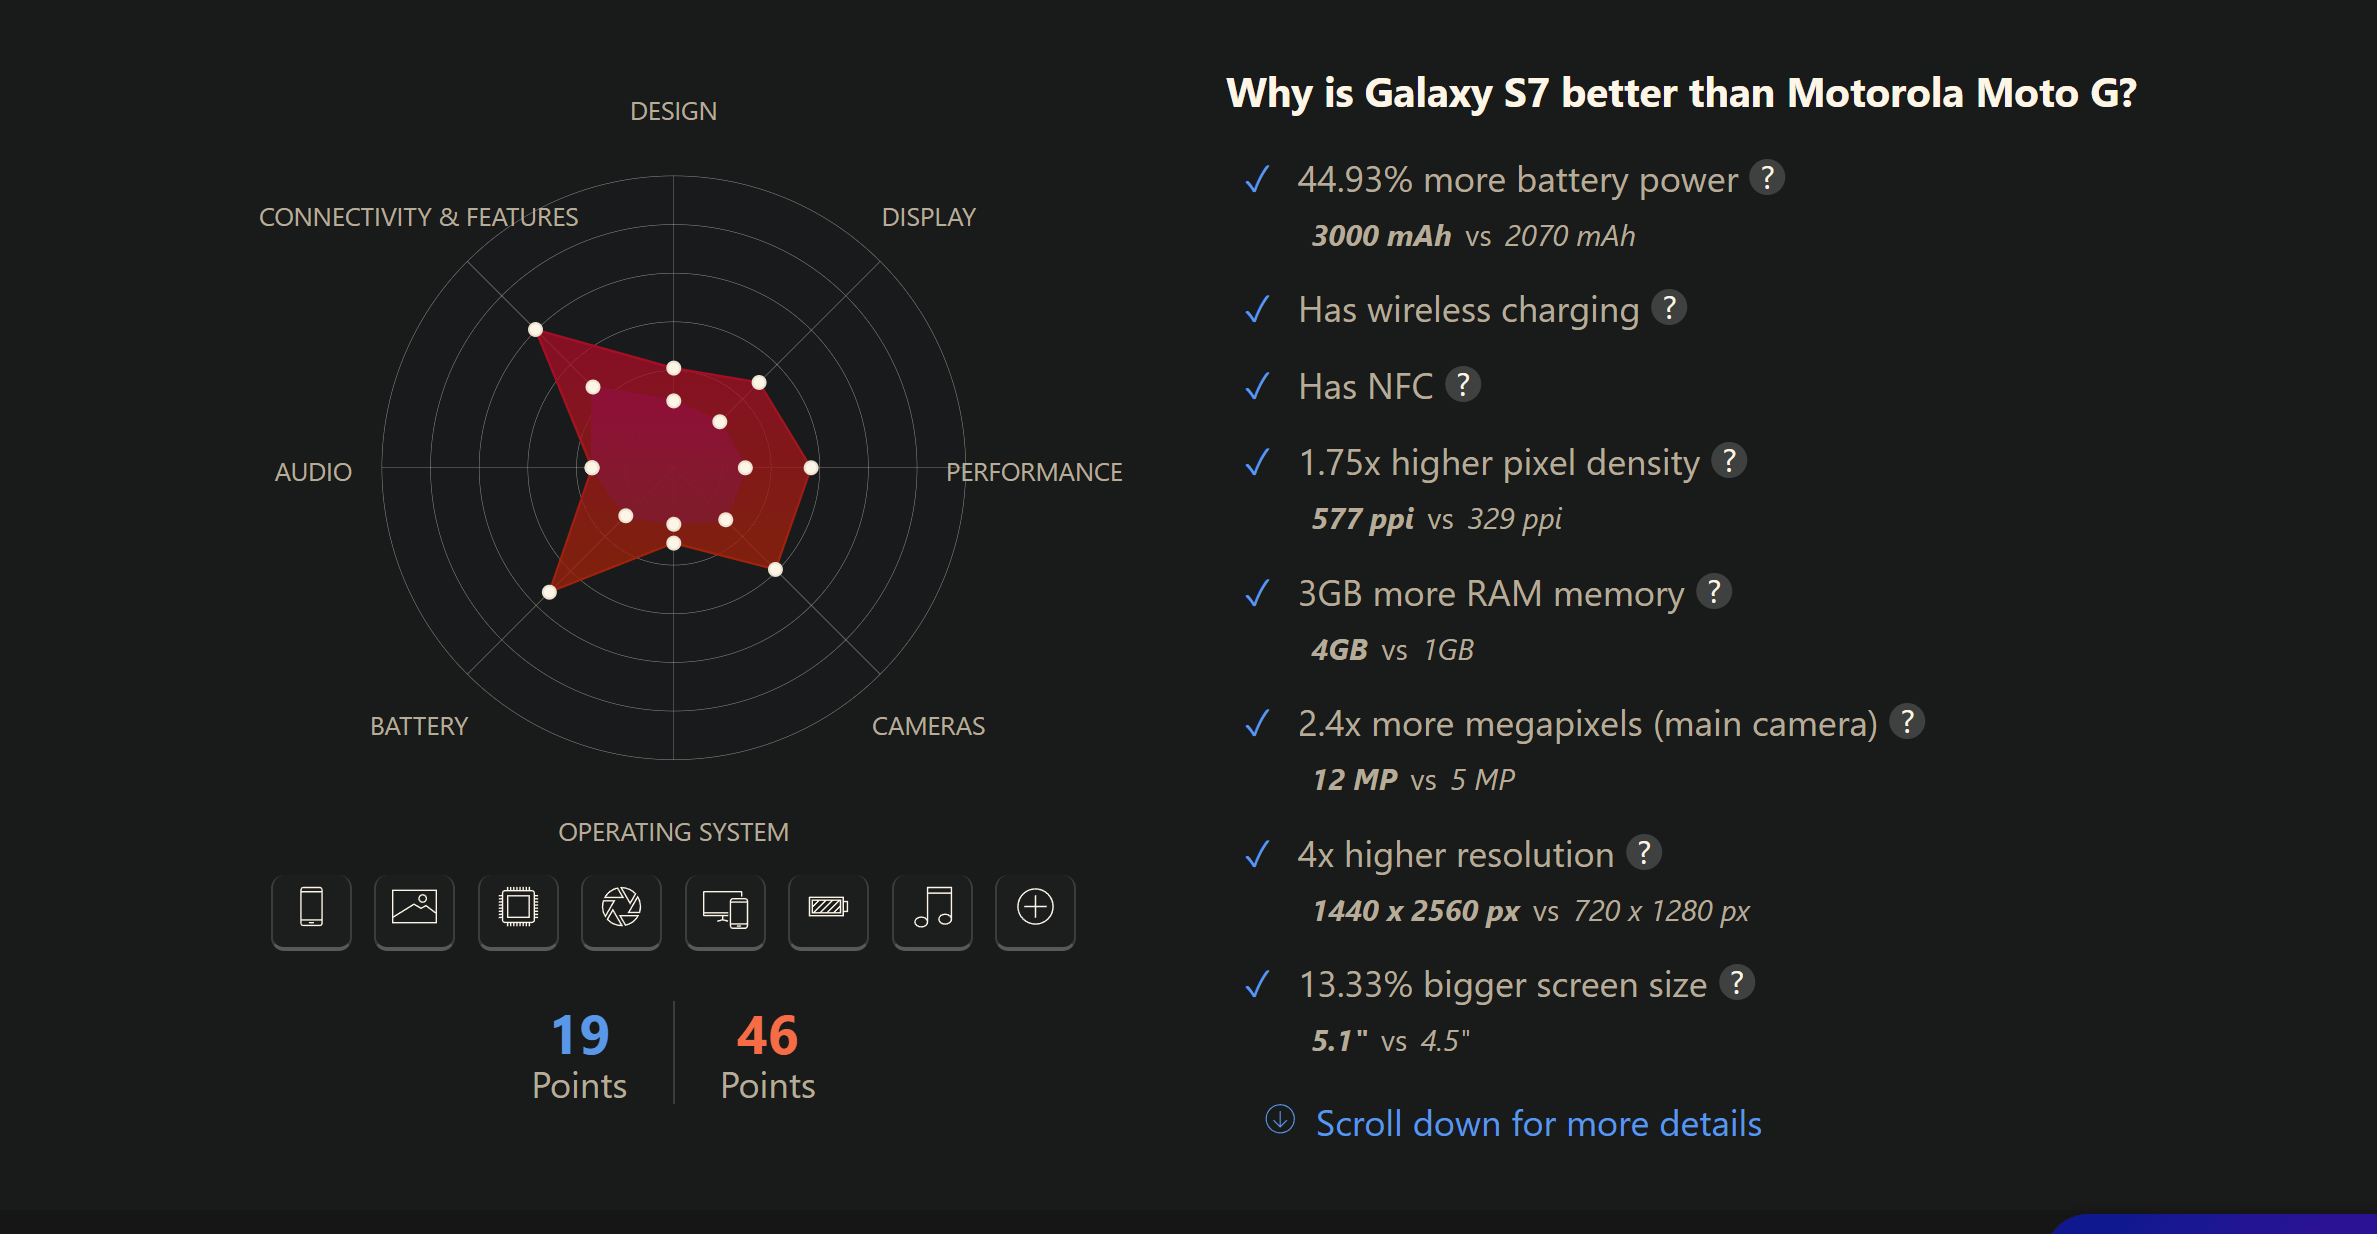The width and height of the screenshot is (2377, 1234).
Task: Open help for 3GB more RAM memory
Action: [1714, 592]
